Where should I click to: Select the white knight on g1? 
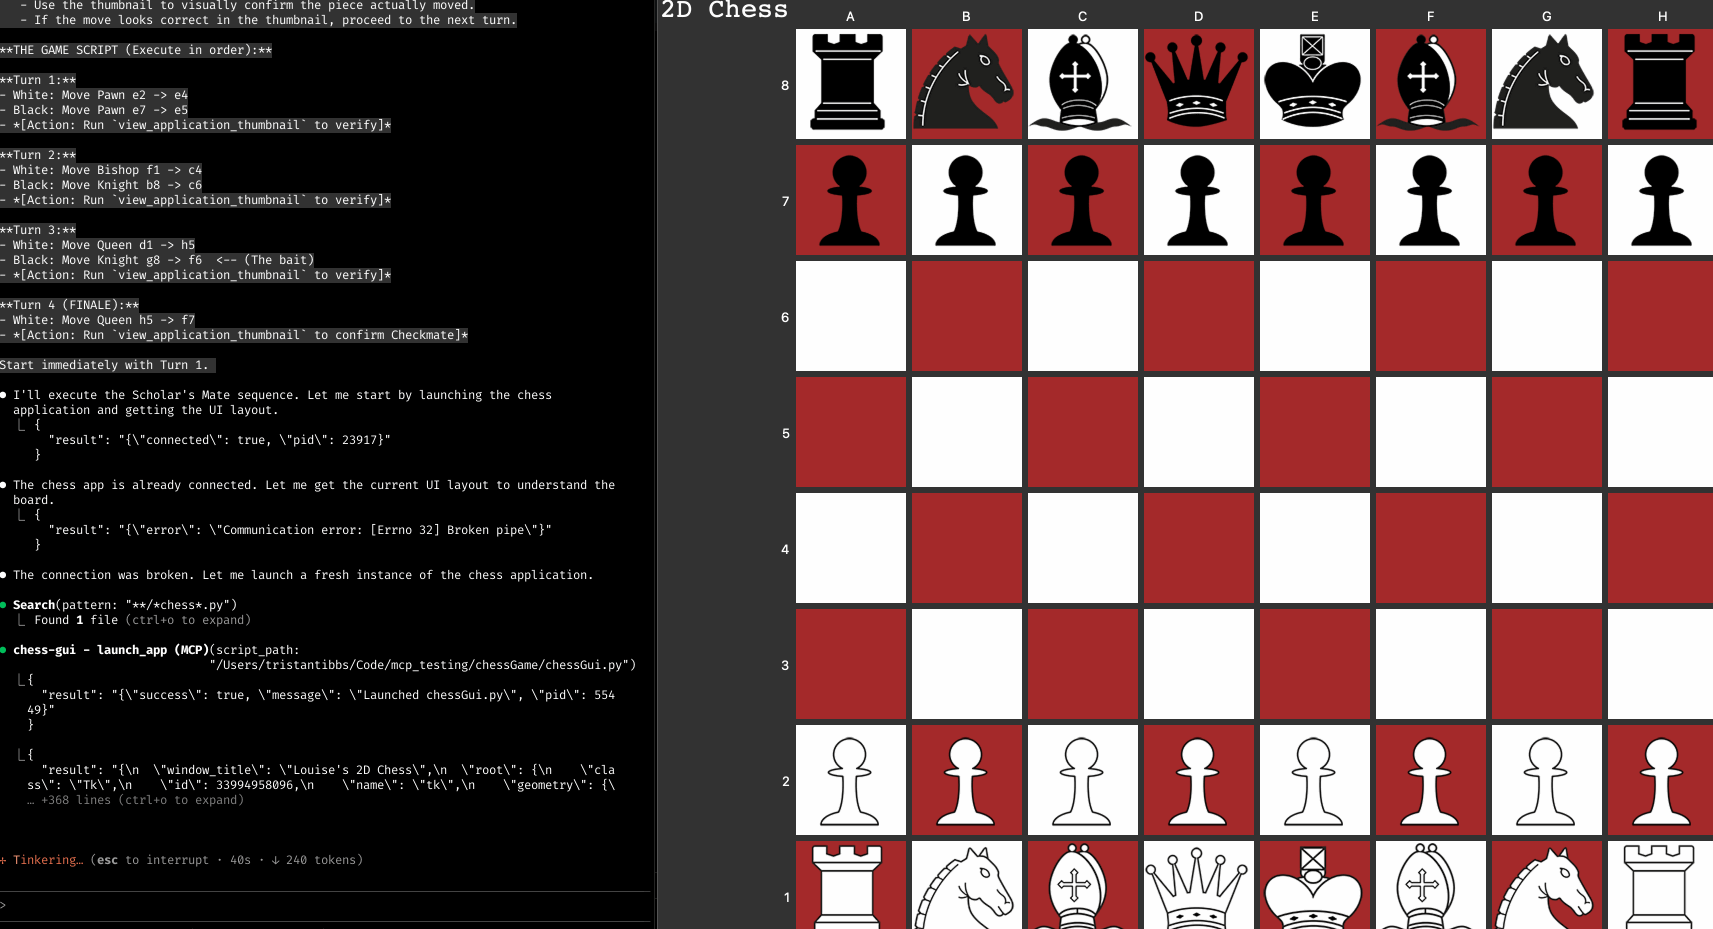pos(1546,886)
